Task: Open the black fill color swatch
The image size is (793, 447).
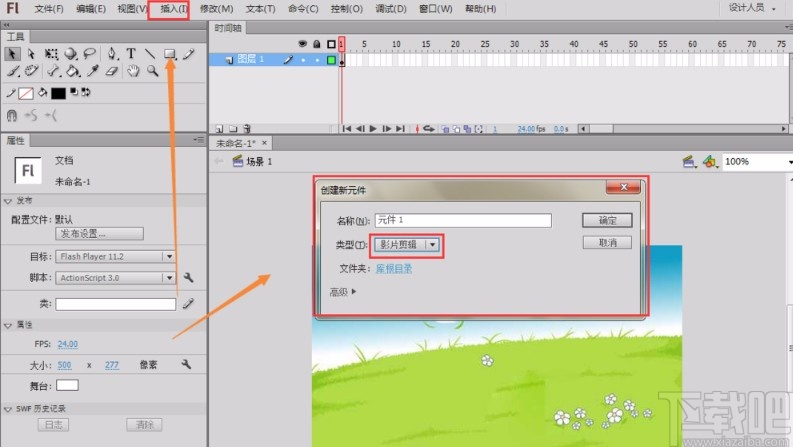Action: (x=58, y=94)
